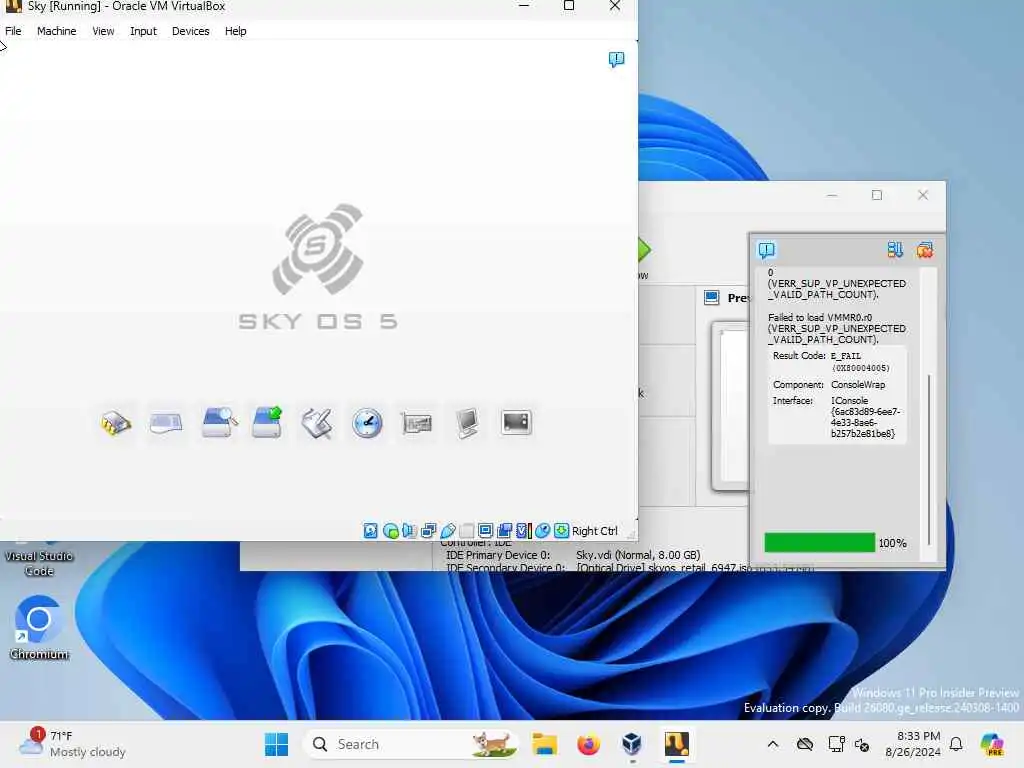This screenshot has height=768, width=1024.
Task: Click the network adapters status icon
Action: click(428, 531)
